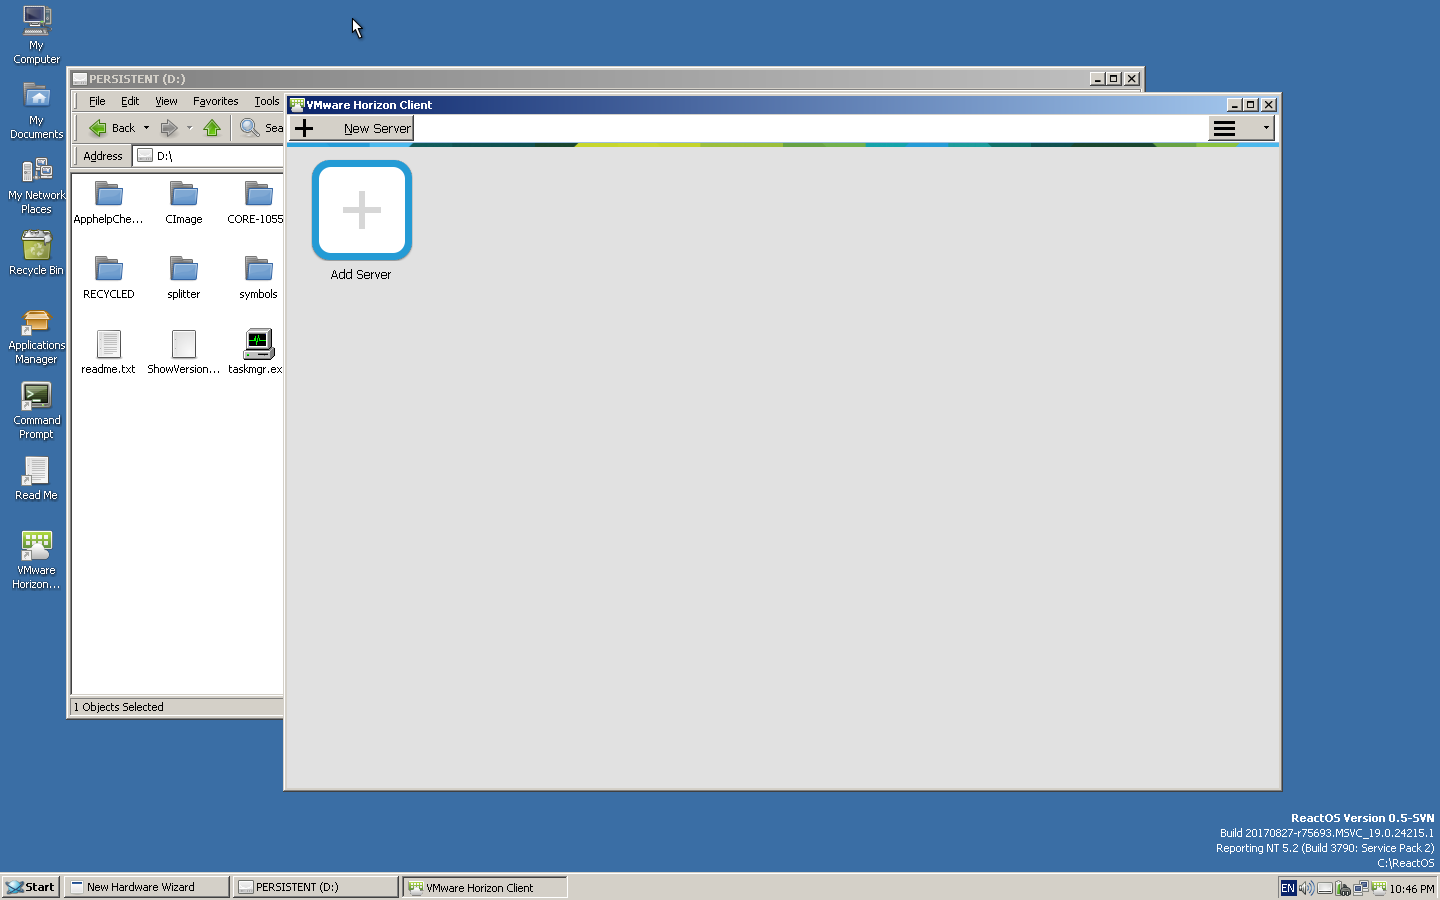Select the CImage folder icon

pyautogui.click(x=184, y=193)
